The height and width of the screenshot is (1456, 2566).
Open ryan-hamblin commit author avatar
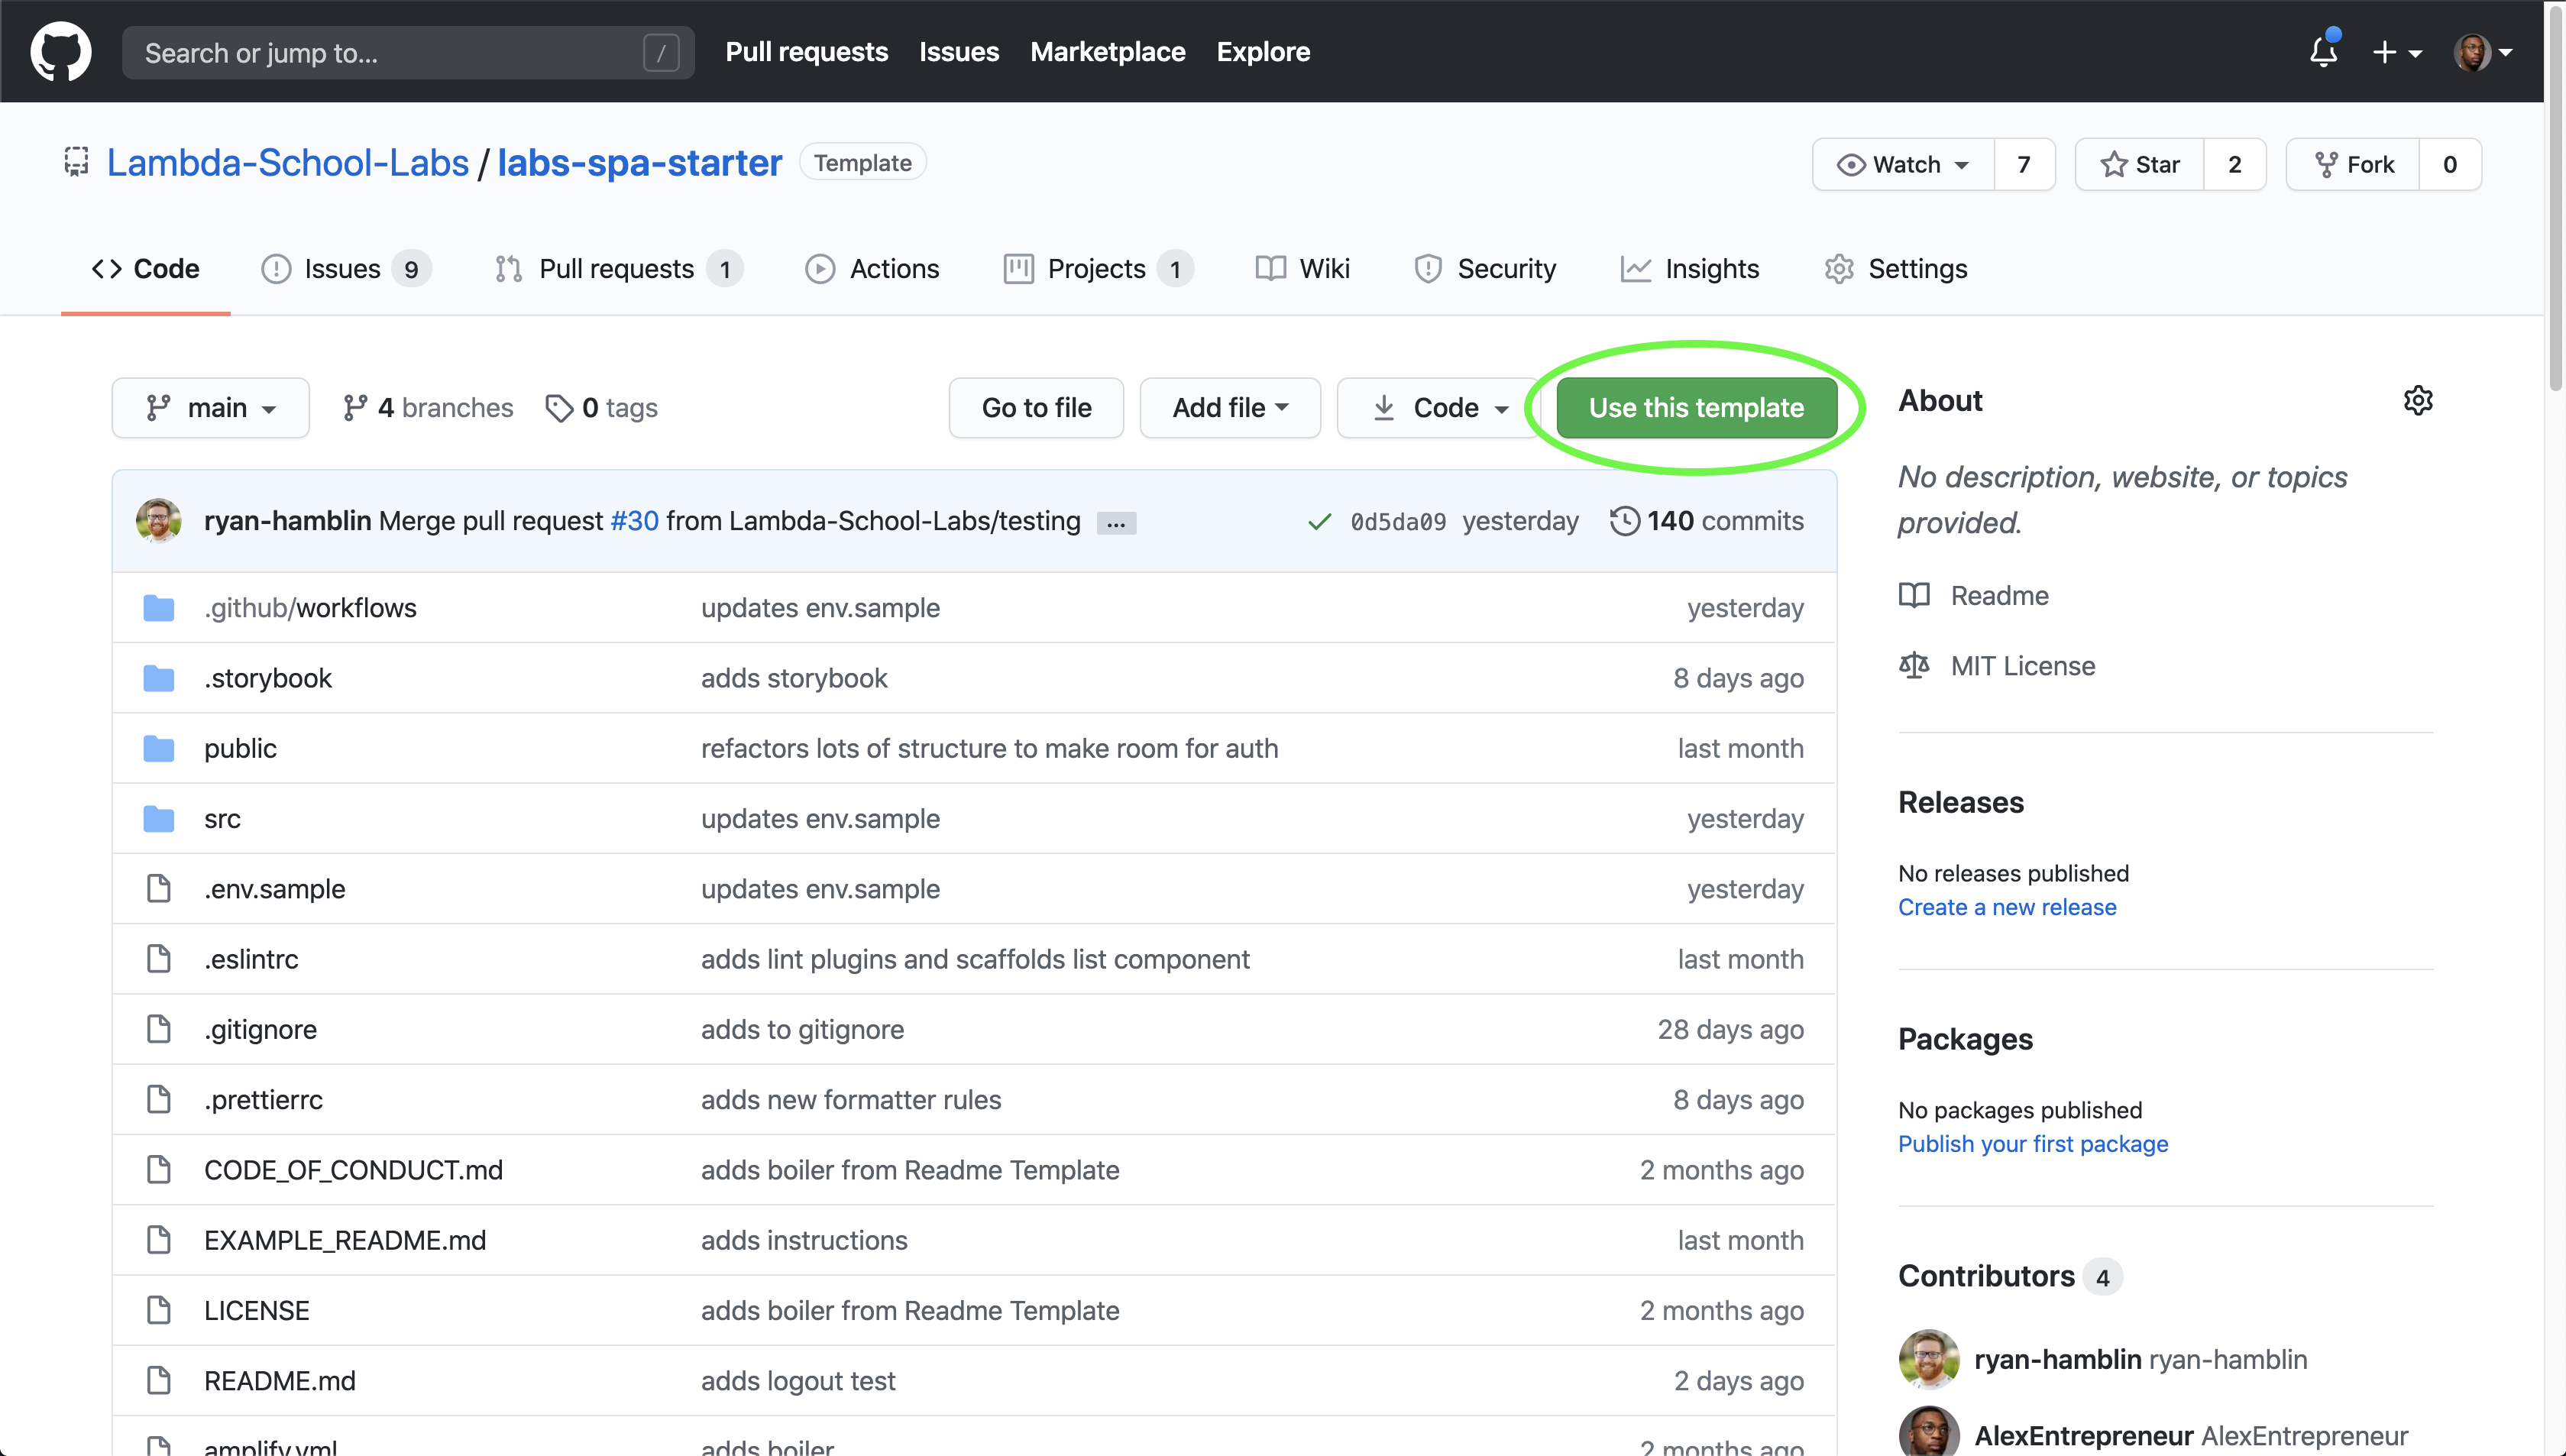158,520
